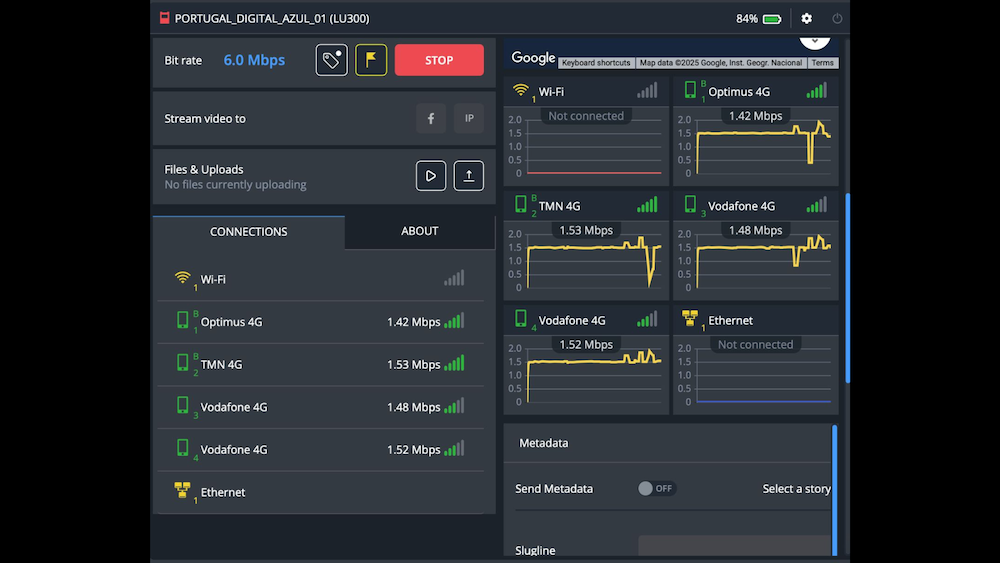
Task: Click the signal bars on the Optimus 4G graph card
Action: pos(816,91)
